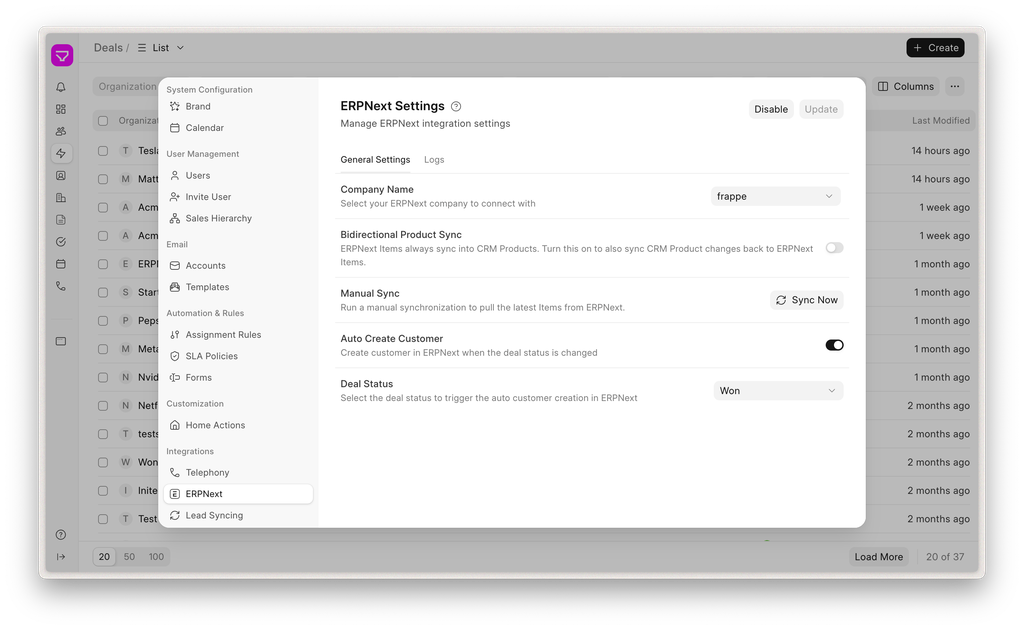This screenshot has width=1024, height=630.
Task: Open email Accounts settings item
Action: (238, 266)
